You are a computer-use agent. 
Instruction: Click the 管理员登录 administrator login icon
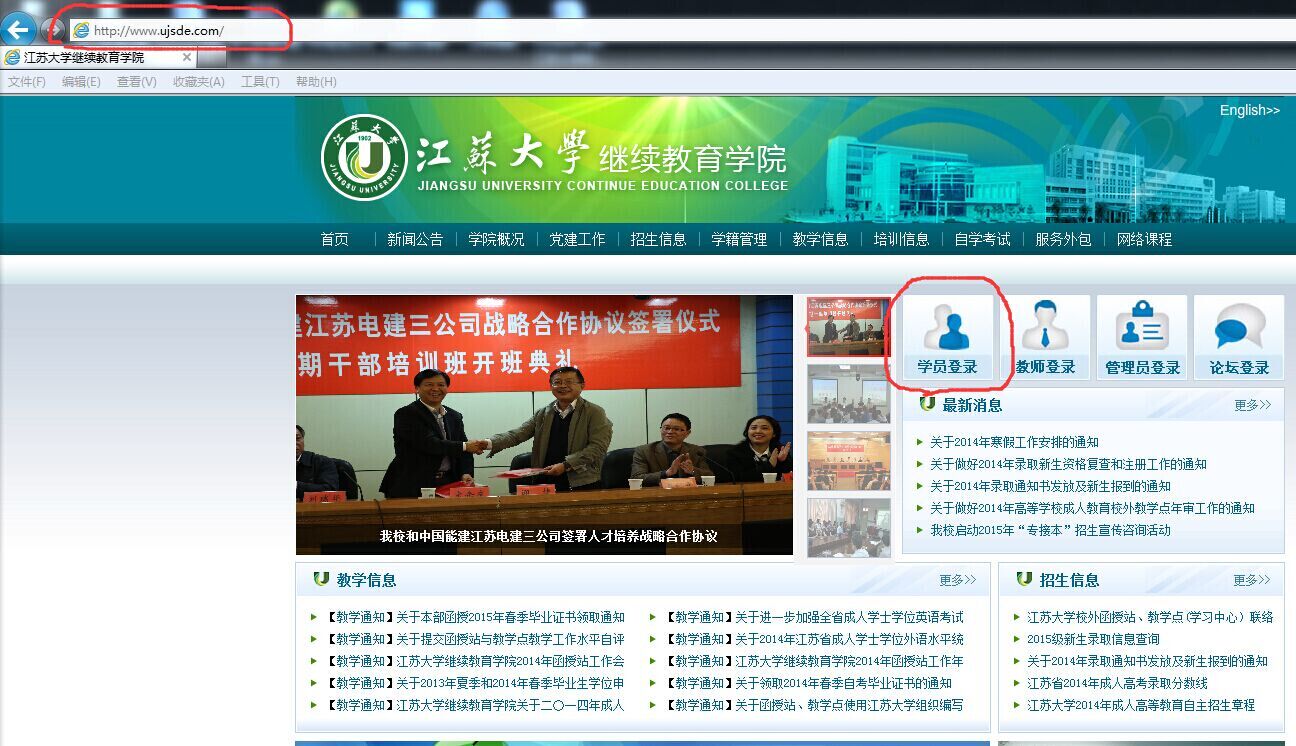1142,338
